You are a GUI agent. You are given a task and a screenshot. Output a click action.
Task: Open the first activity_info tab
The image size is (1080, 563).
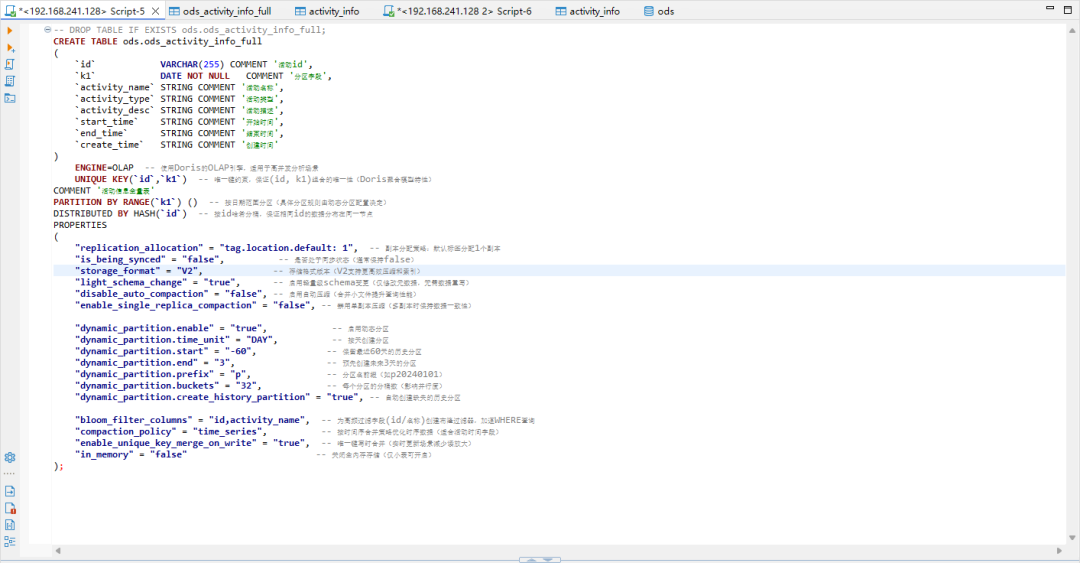pyautogui.click(x=327, y=11)
